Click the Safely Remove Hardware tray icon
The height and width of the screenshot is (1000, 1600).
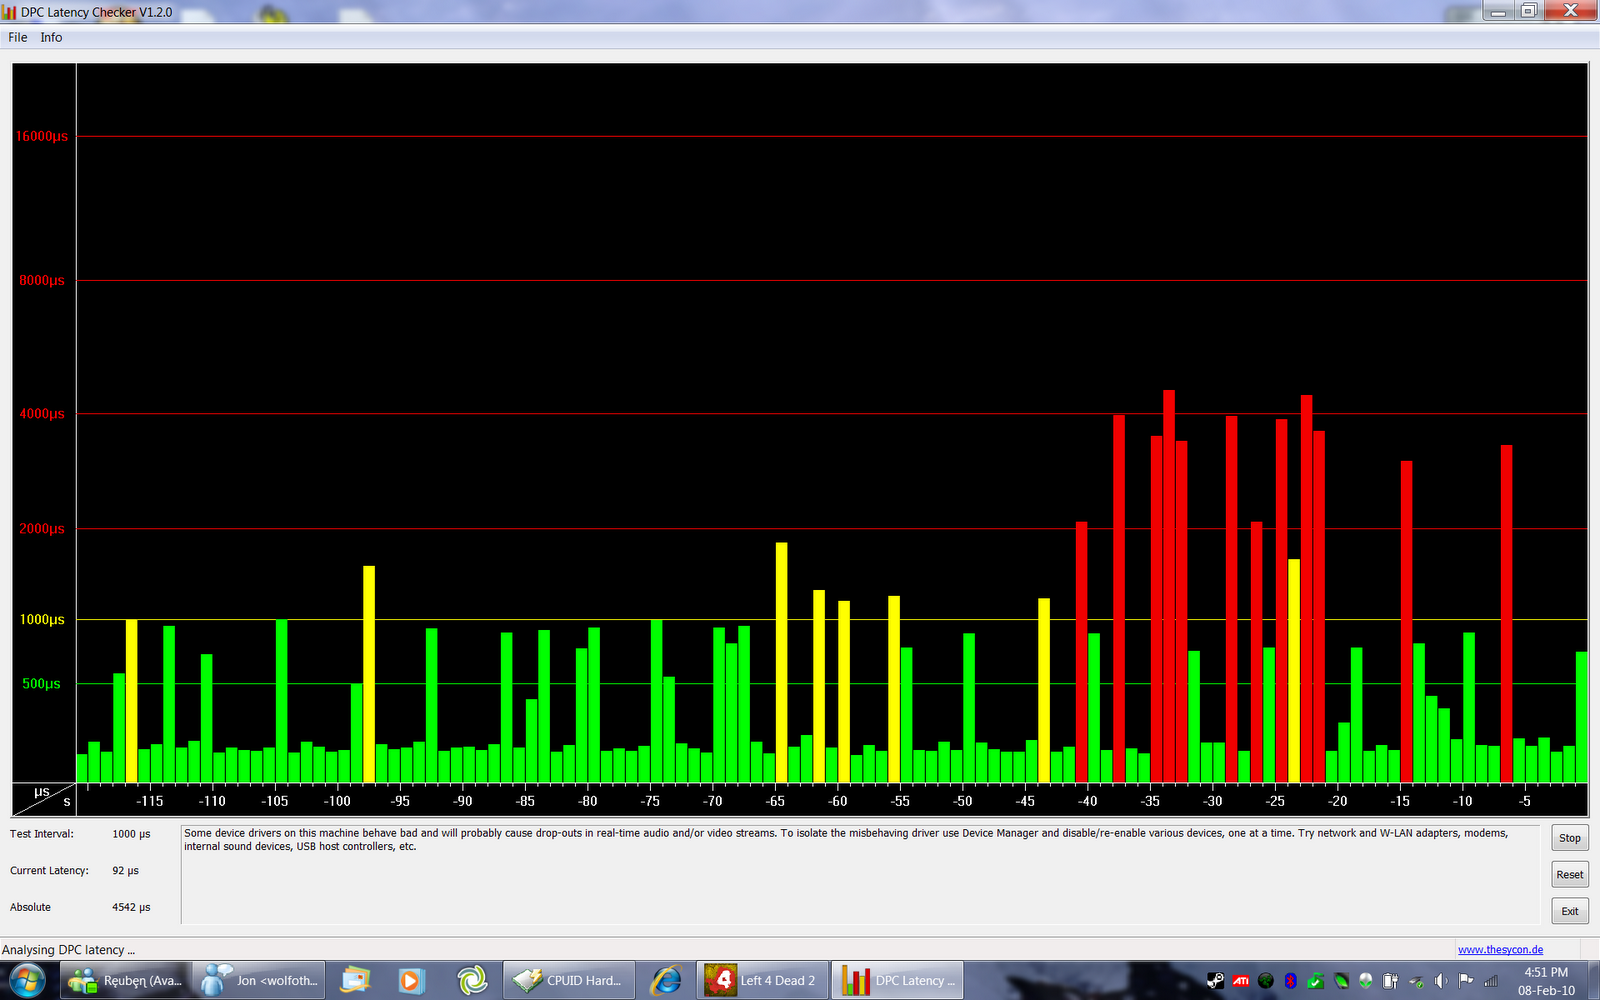point(1416,981)
